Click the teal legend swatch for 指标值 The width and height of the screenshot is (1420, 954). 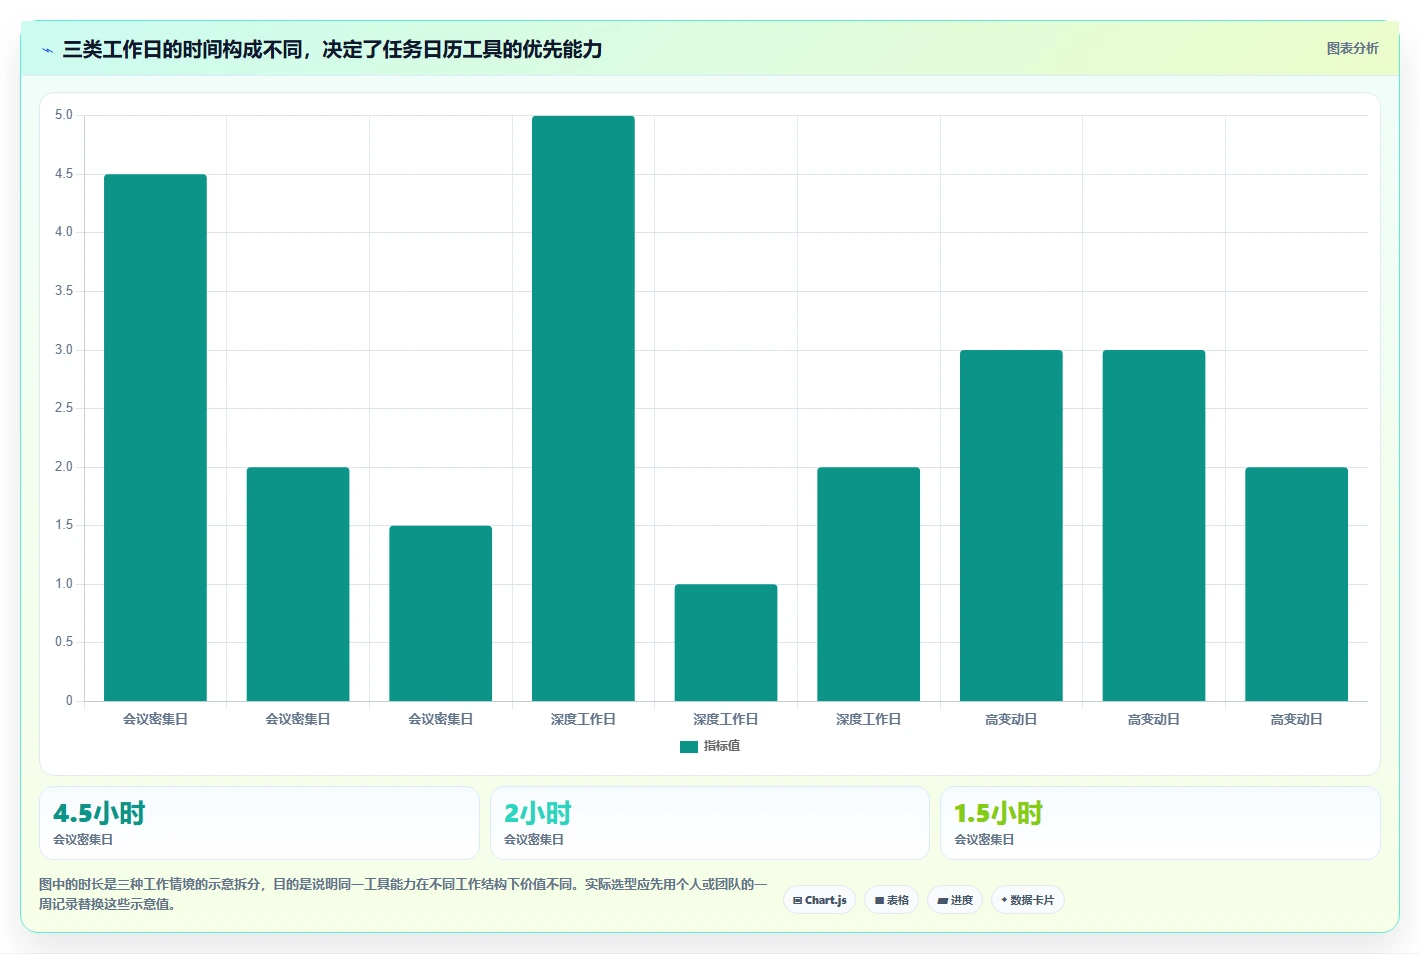(x=688, y=746)
